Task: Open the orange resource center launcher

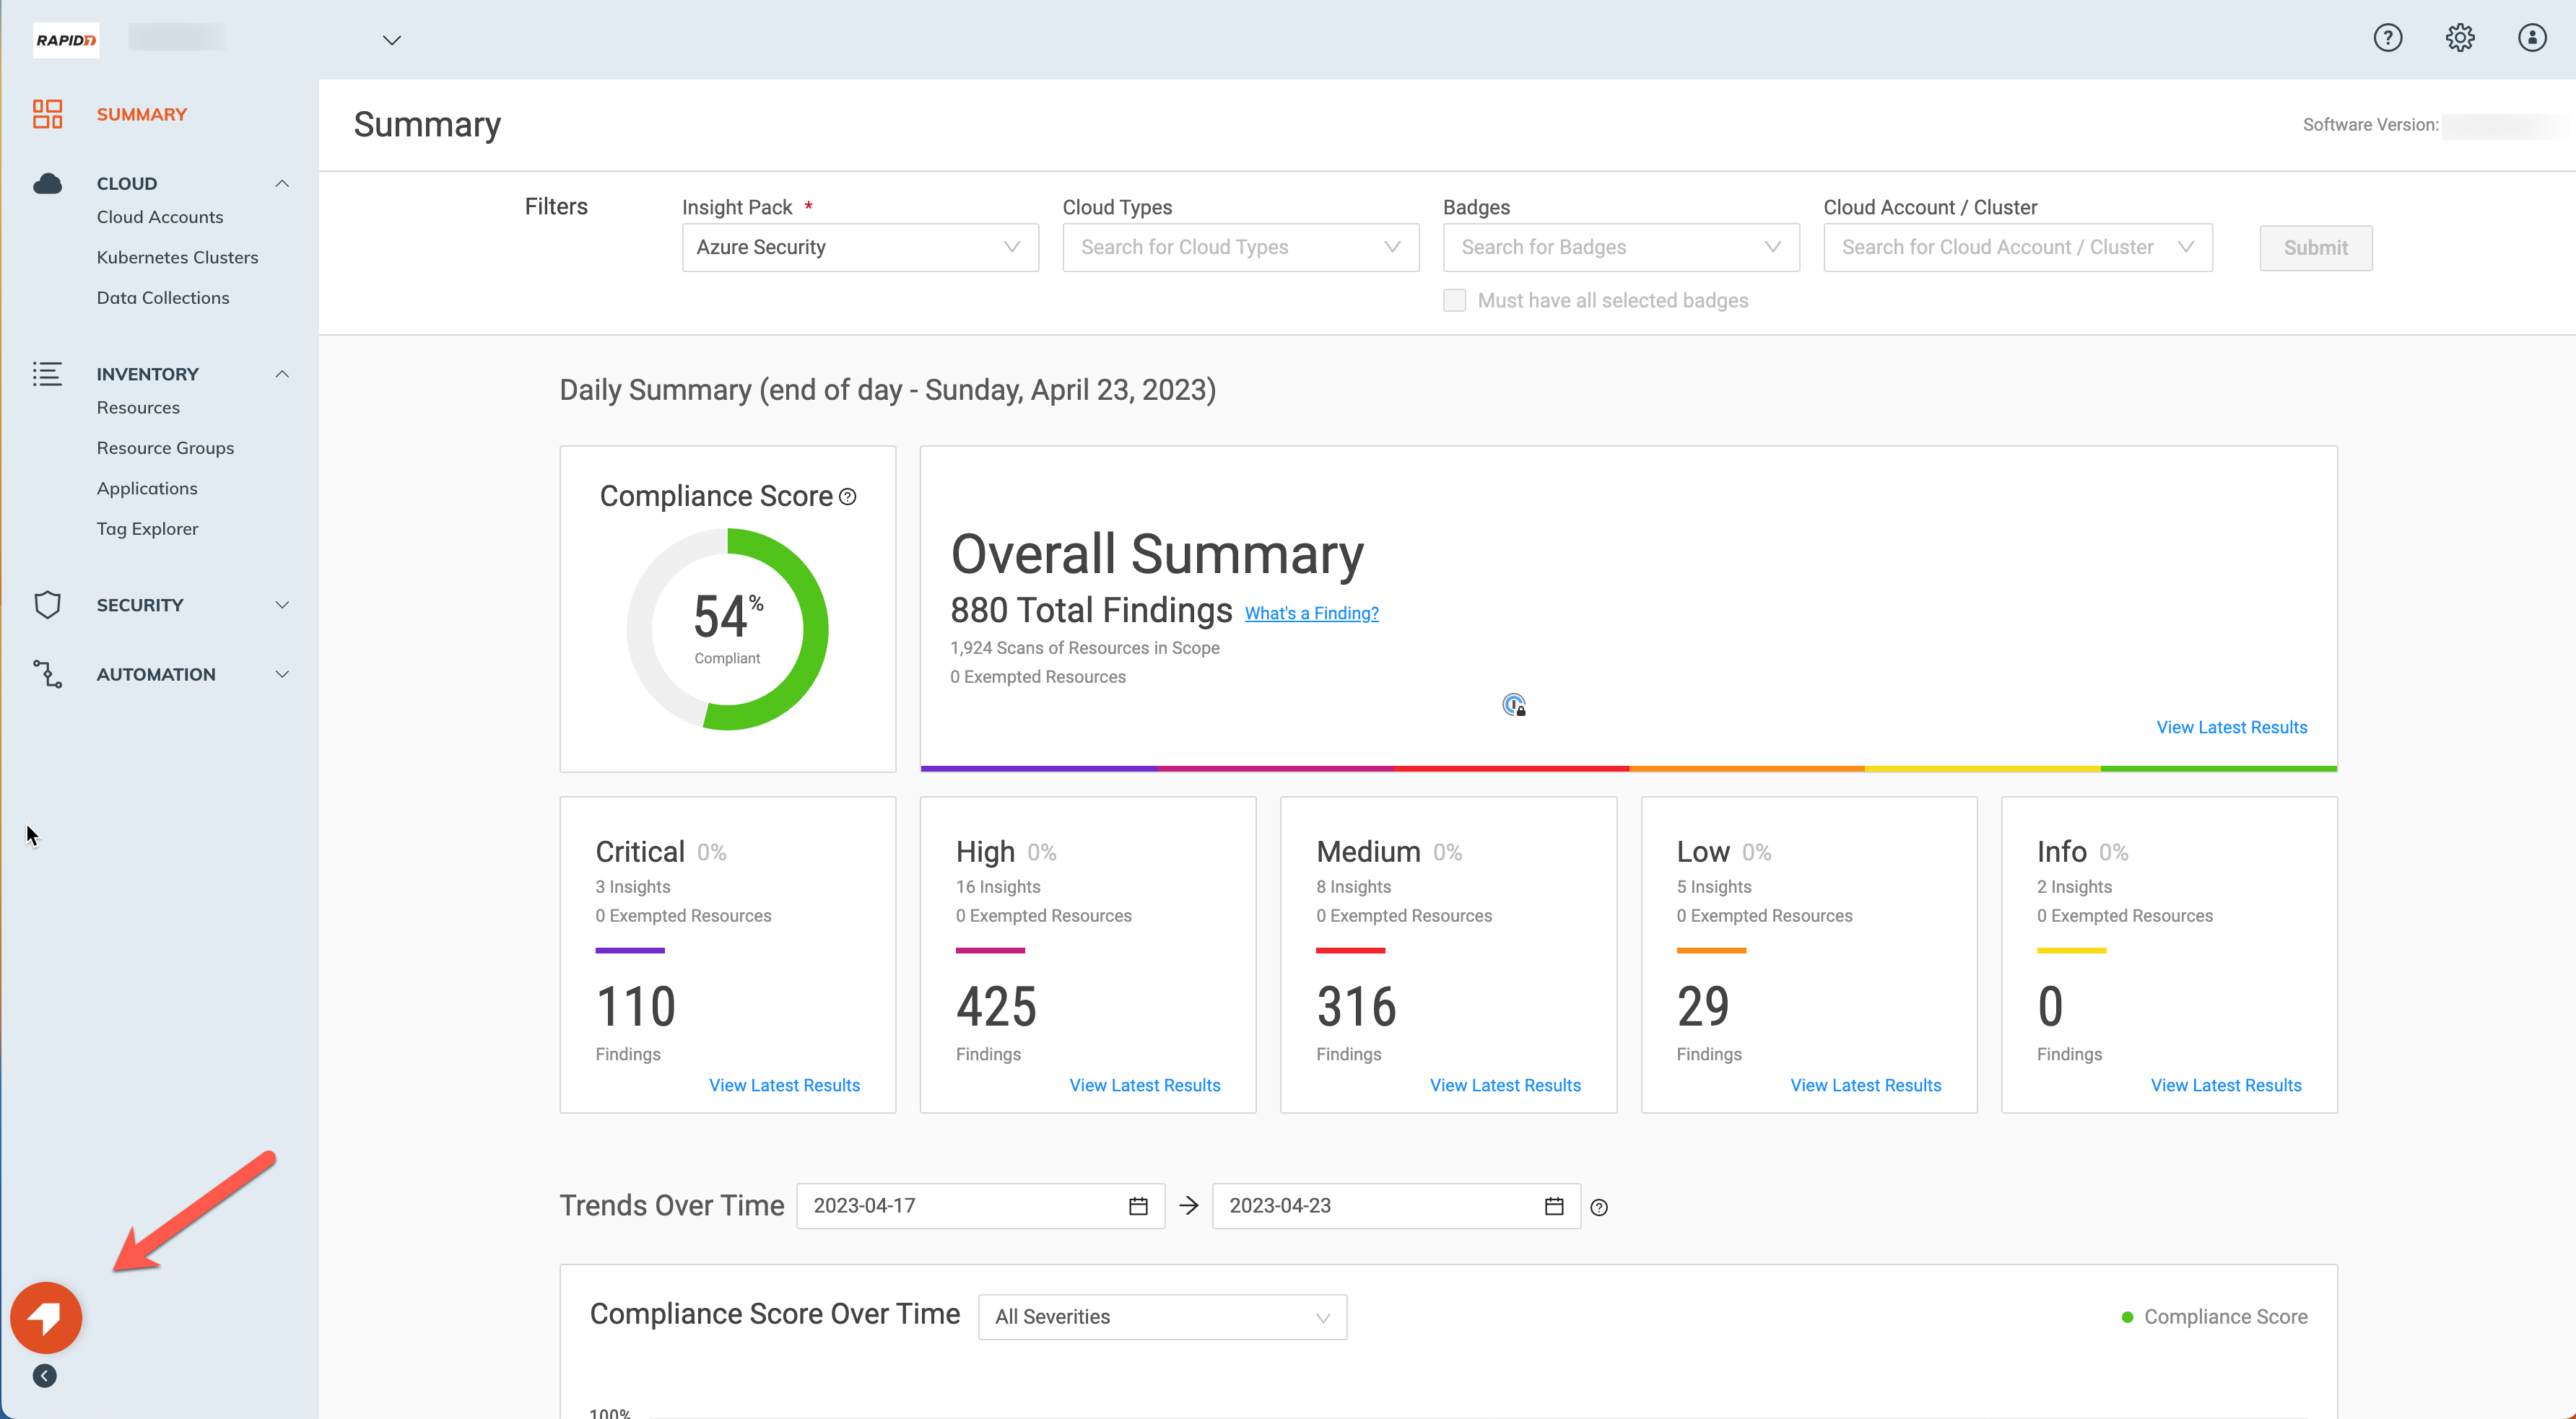Action: [x=46, y=1317]
